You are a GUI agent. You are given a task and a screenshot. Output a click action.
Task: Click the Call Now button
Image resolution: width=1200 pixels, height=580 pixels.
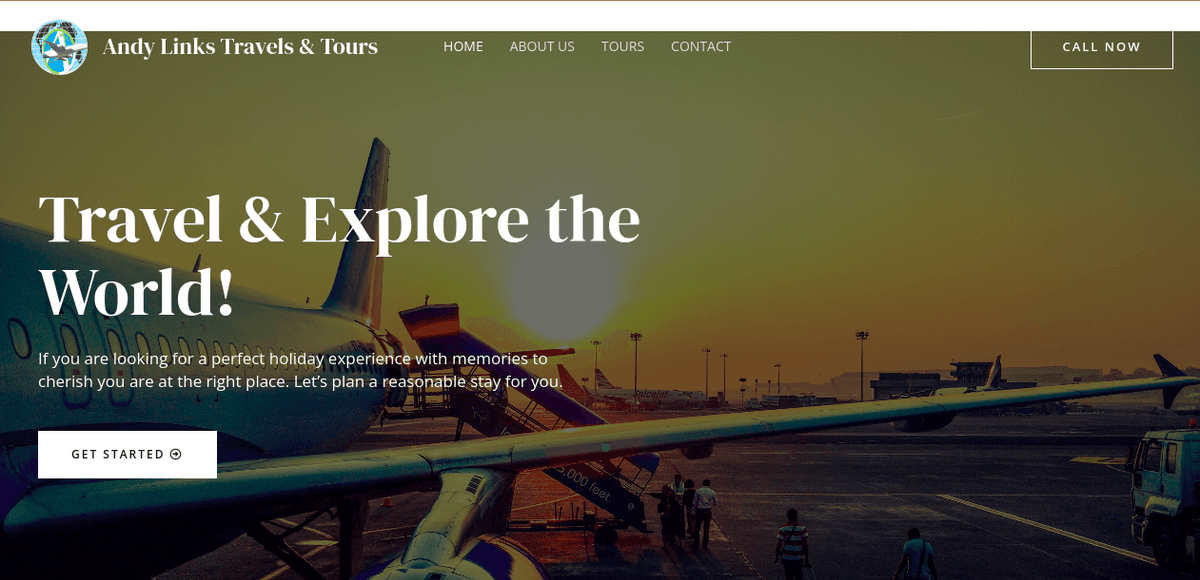(1101, 47)
